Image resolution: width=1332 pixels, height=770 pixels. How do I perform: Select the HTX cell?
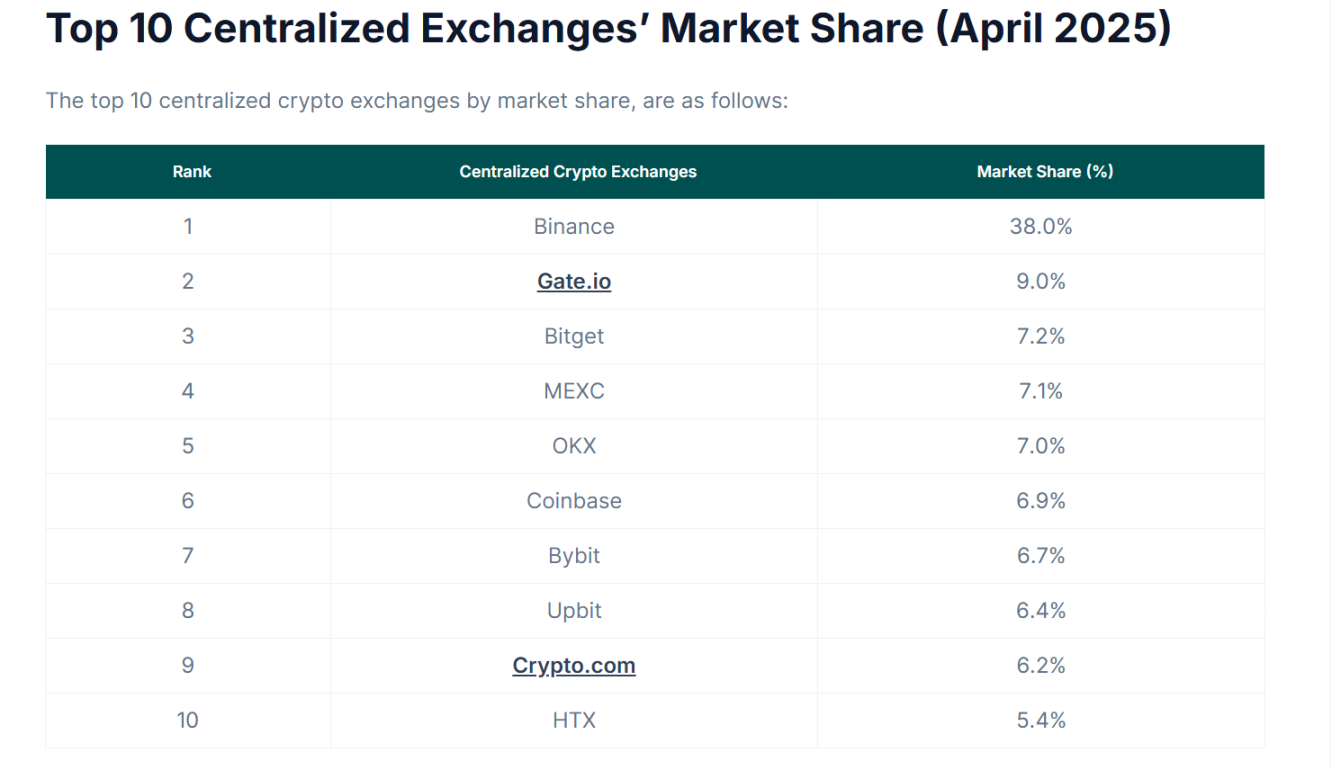tap(574, 721)
